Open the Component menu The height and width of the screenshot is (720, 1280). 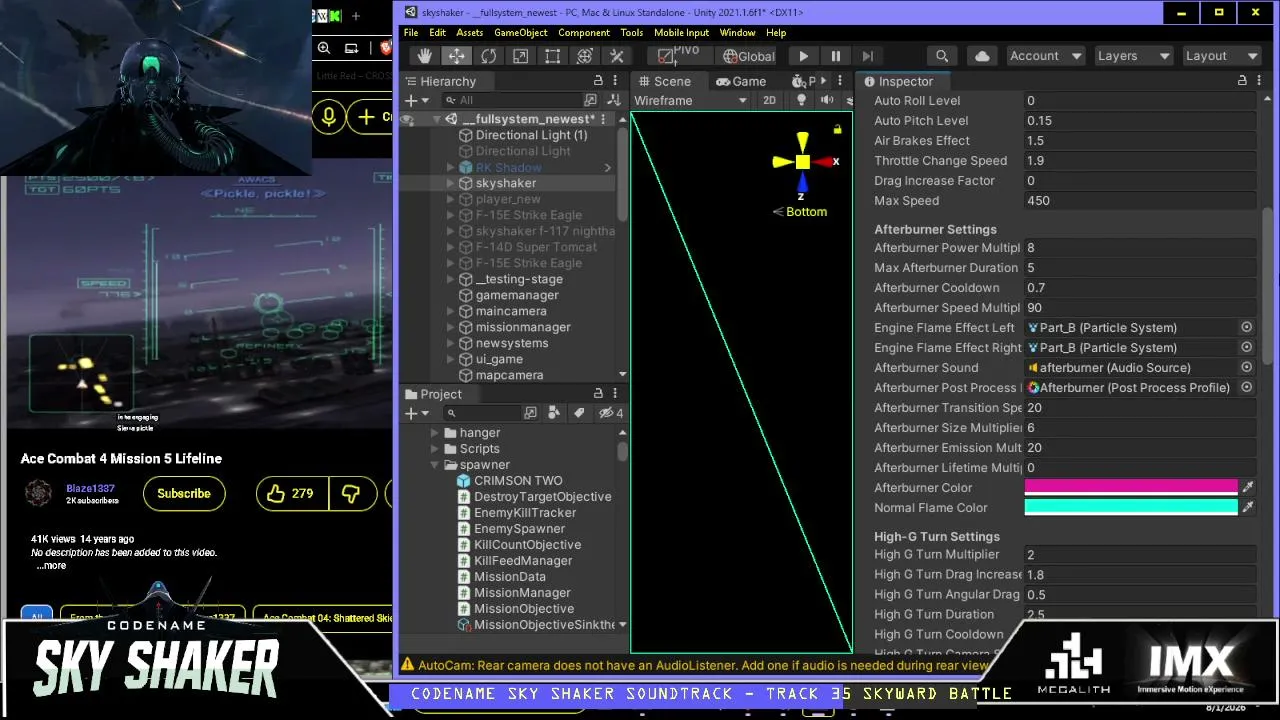[x=584, y=33]
